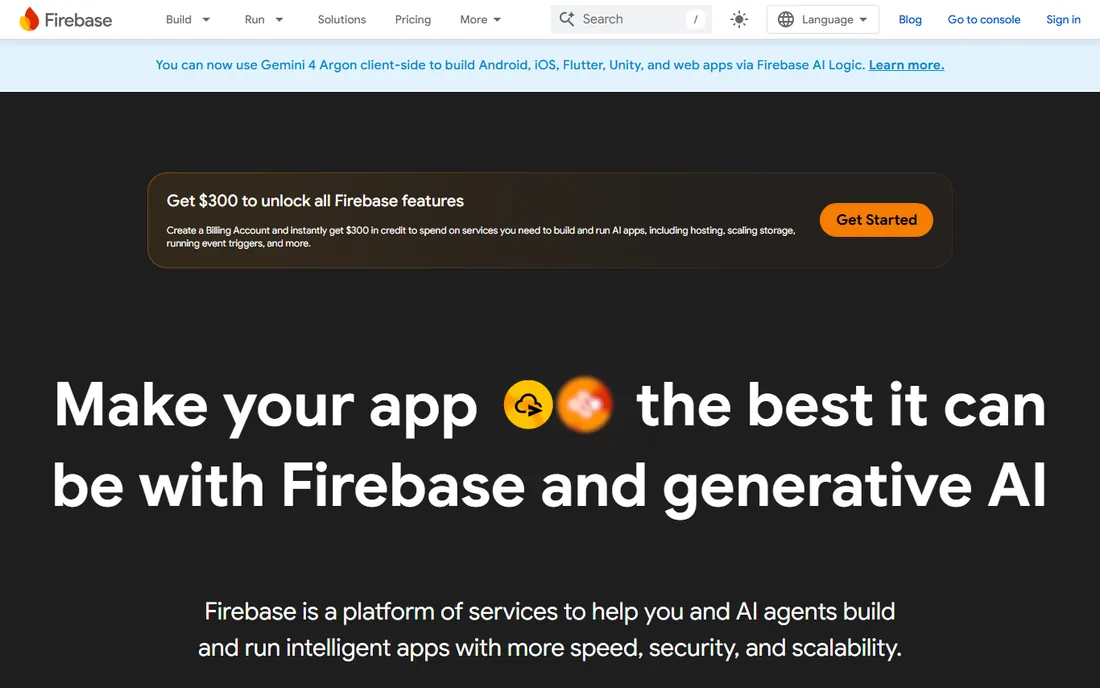Click into the Search field
Viewport: 1100px width, 688px height.
631,20
